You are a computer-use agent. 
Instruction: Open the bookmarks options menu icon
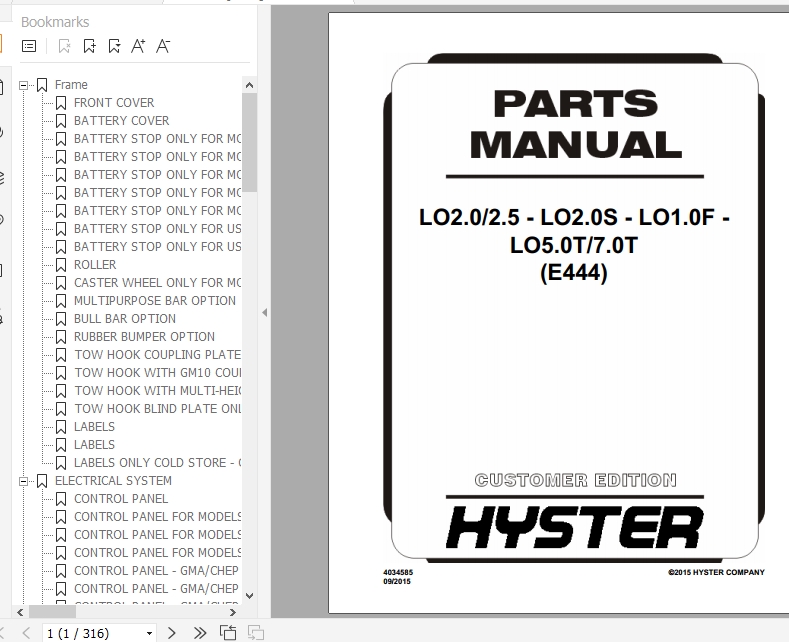[x=29, y=46]
